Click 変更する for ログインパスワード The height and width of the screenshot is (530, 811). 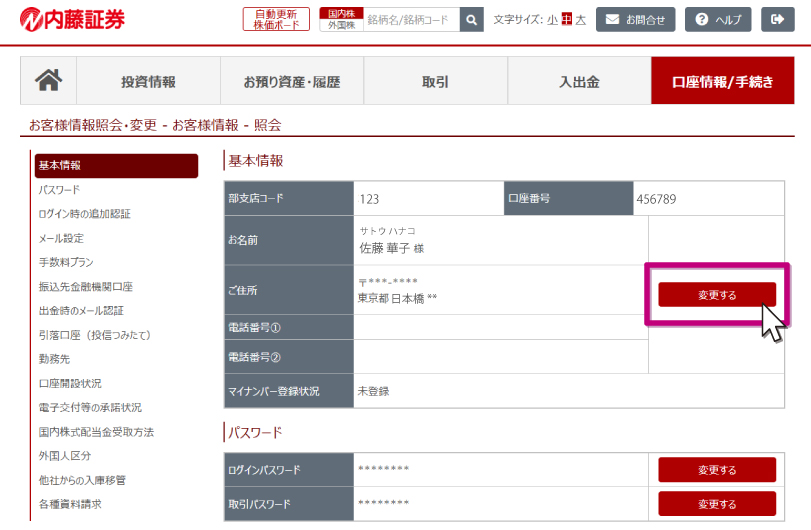pyautogui.click(x=716, y=470)
